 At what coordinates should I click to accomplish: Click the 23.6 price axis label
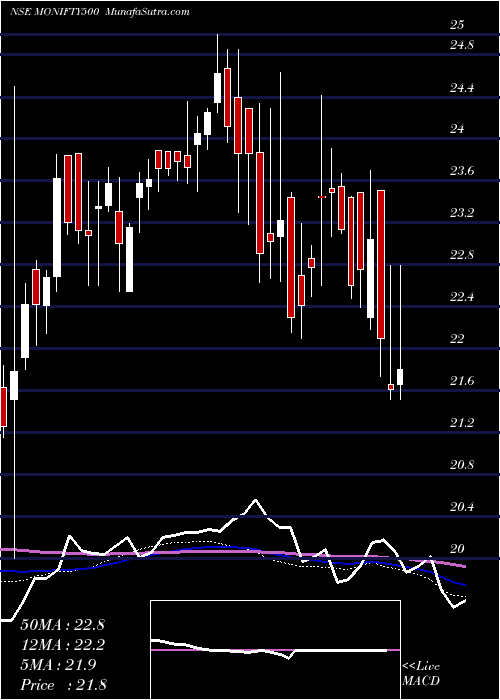[x=461, y=171]
